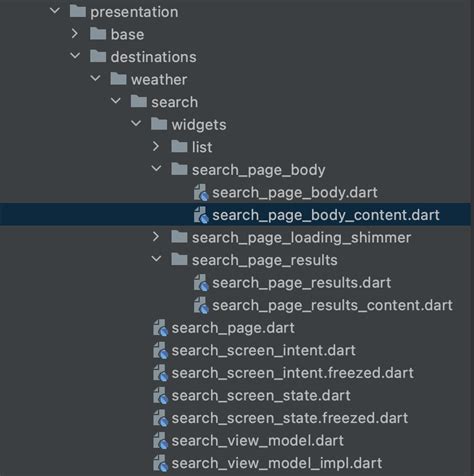Select the list folder name

coord(202,147)
